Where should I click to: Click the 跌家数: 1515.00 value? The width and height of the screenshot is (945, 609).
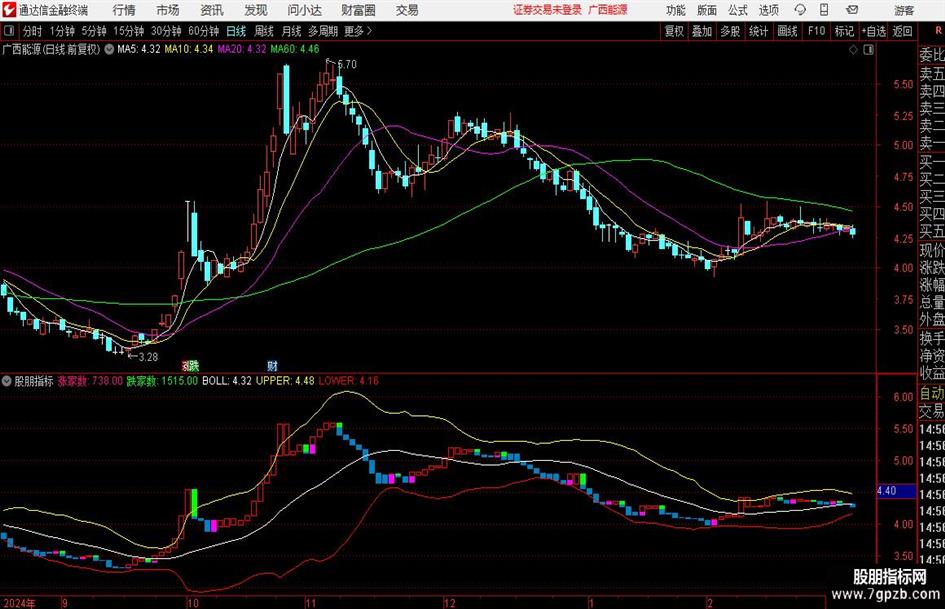162,381
